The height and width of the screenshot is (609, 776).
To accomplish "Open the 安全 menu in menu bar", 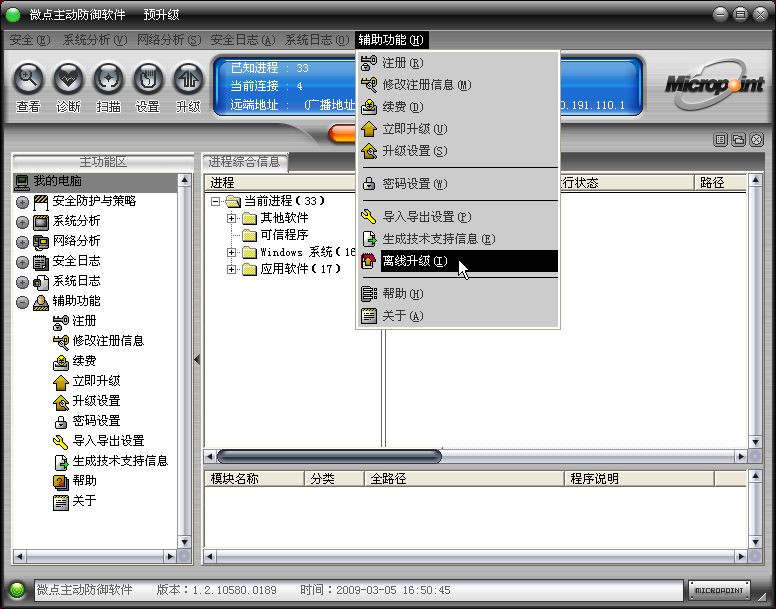I will click(30, 40).
